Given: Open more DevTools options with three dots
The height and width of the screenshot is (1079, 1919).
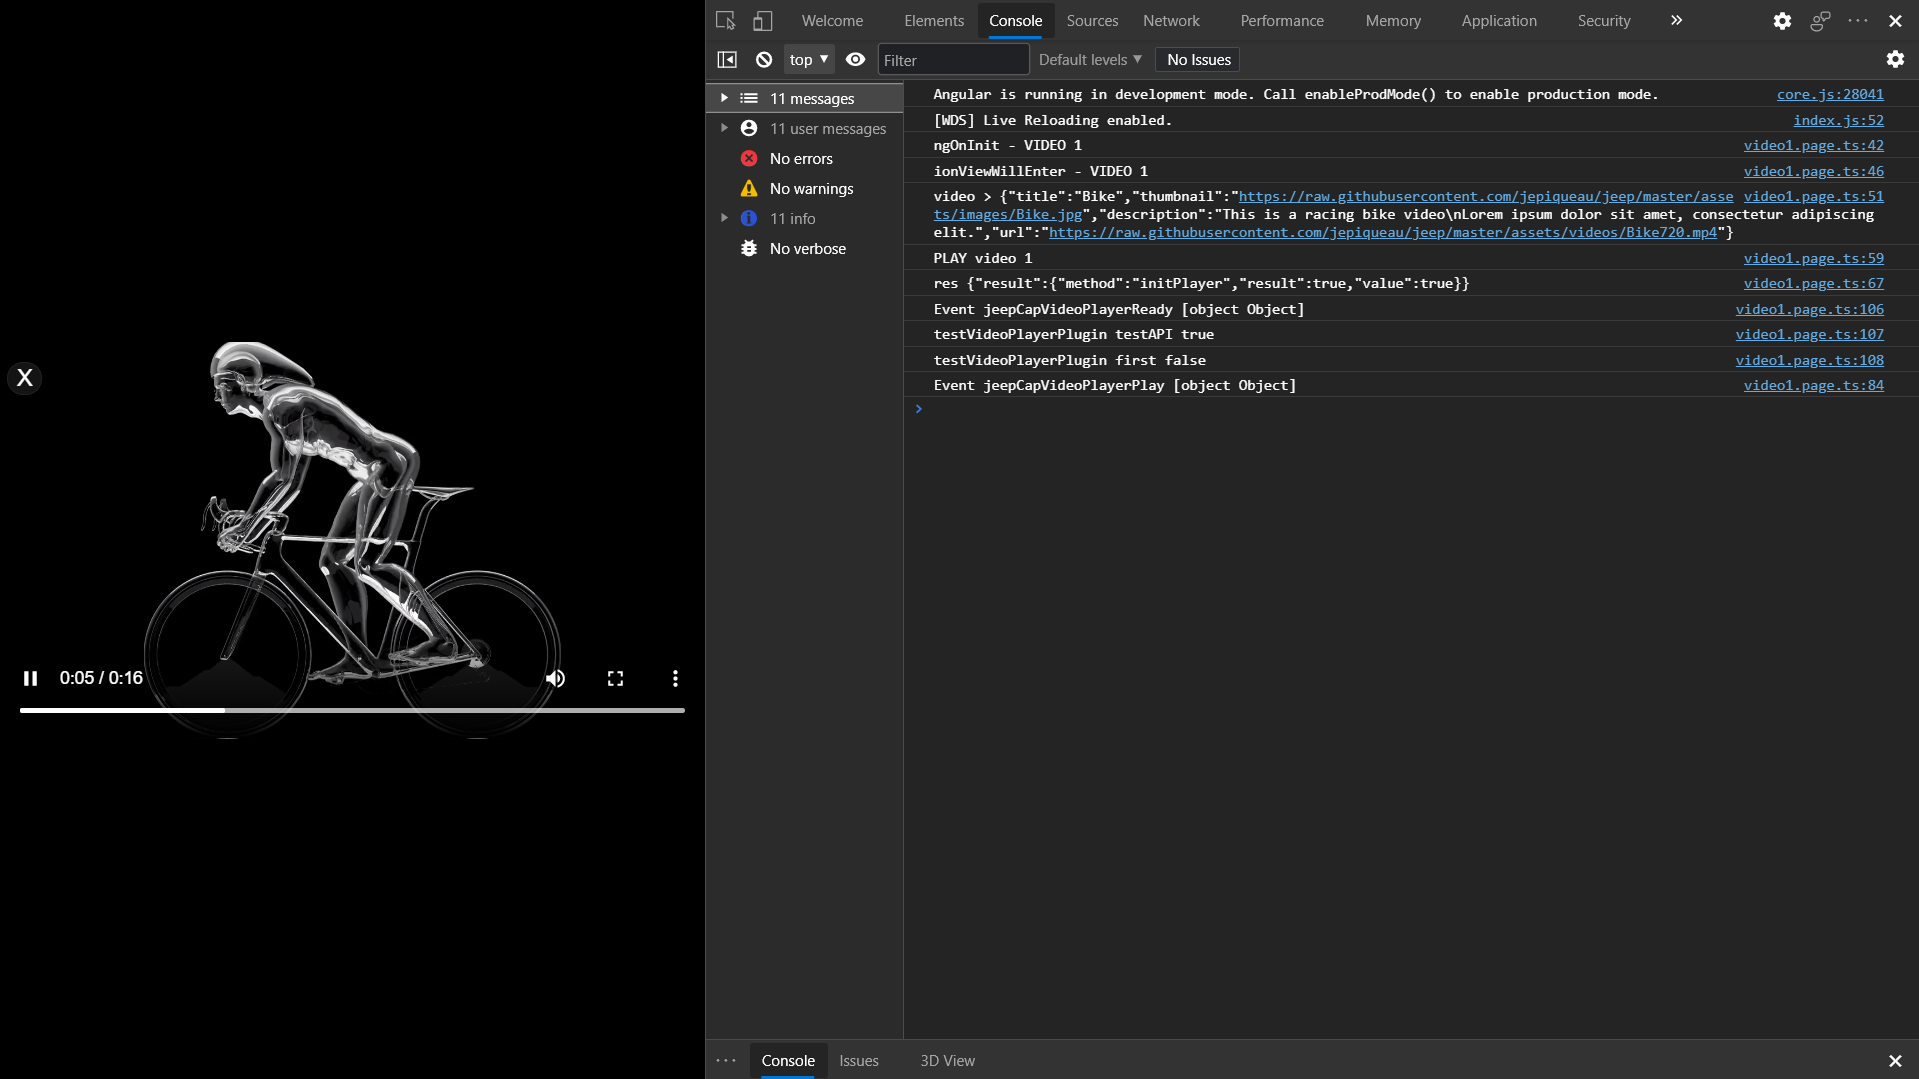Looking at the screenshot, I should coord(1858,20).
